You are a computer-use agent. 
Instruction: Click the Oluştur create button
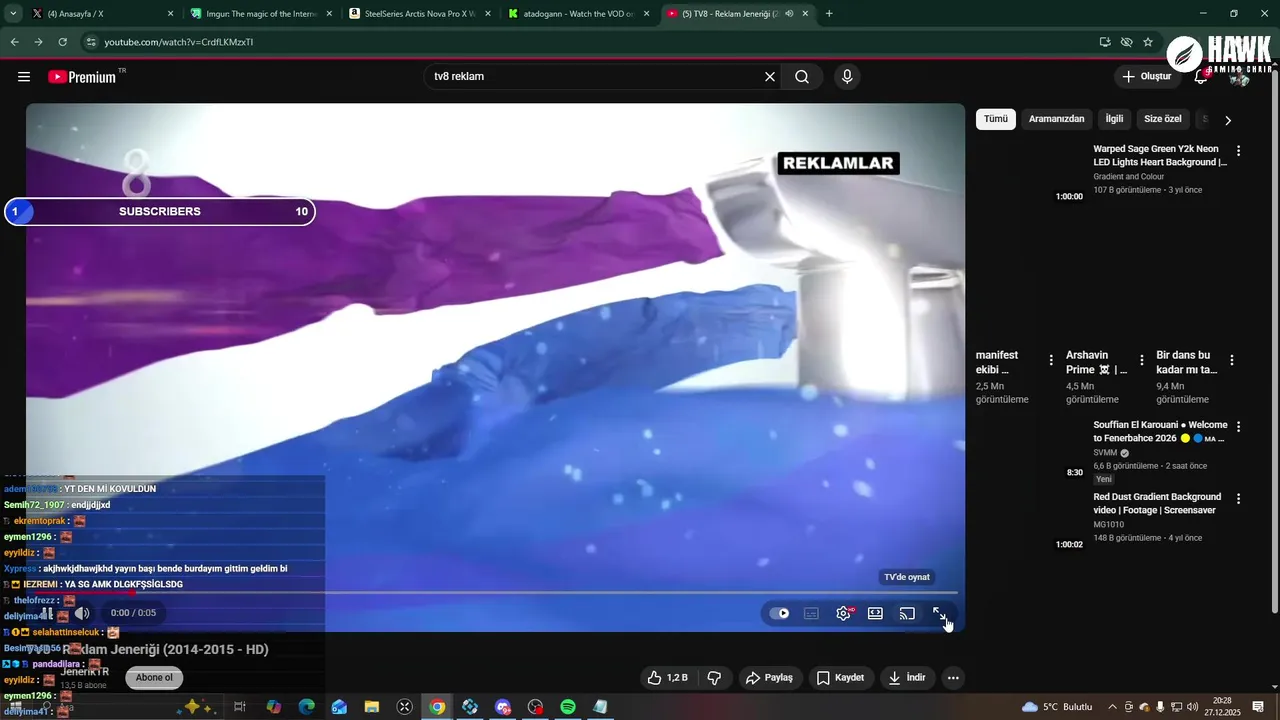pyautogui.click(x=1148, y=77)
